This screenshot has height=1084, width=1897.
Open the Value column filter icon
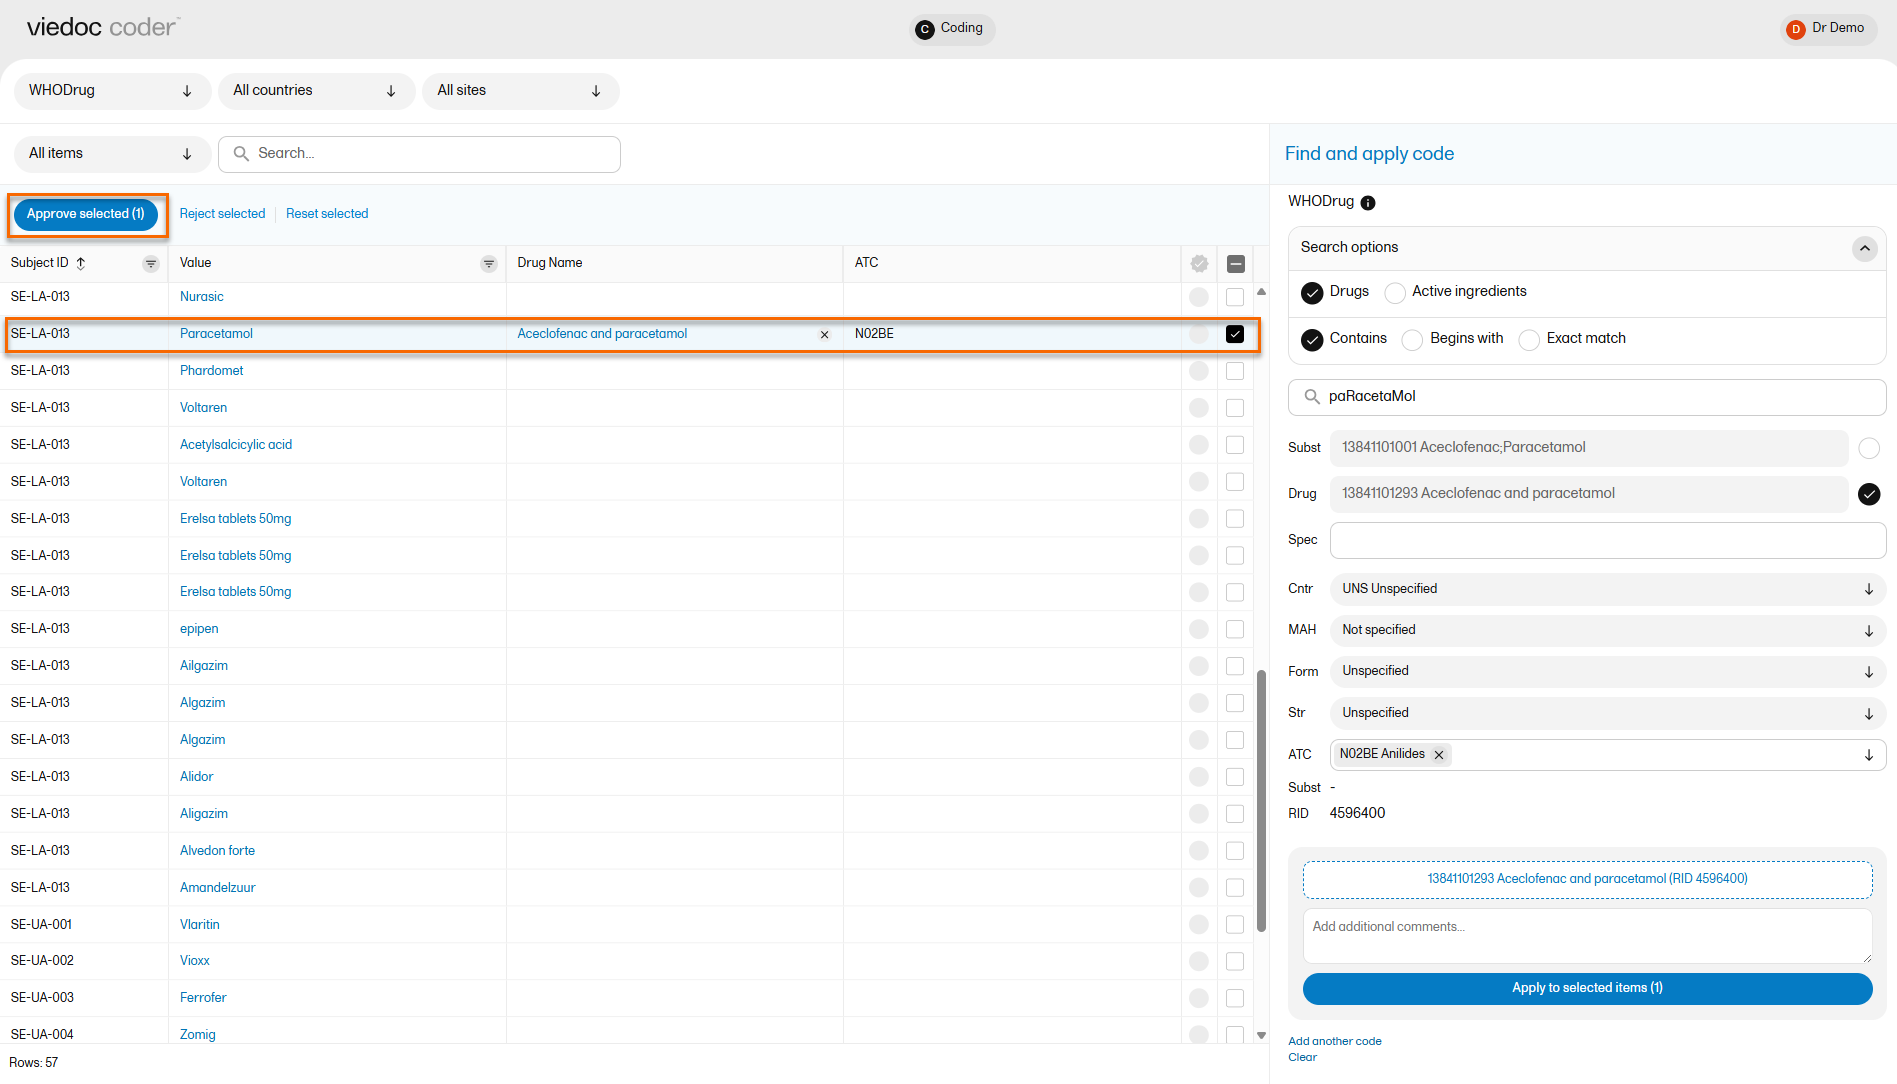tap(488, 264)
